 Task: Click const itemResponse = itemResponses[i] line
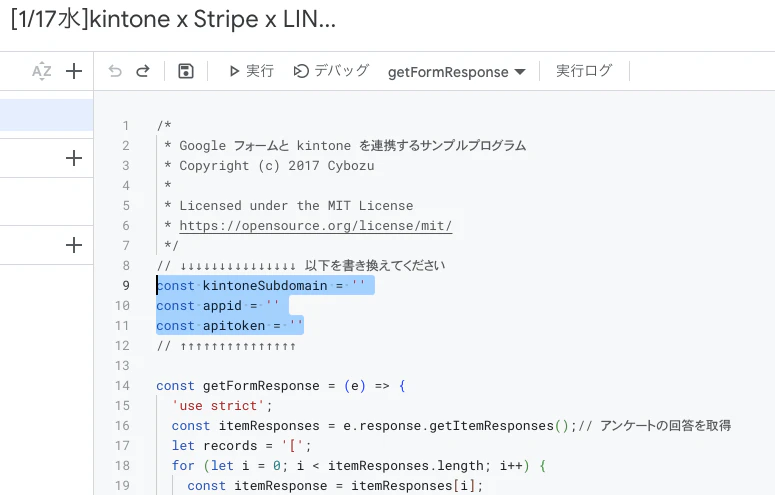(335, 486)
